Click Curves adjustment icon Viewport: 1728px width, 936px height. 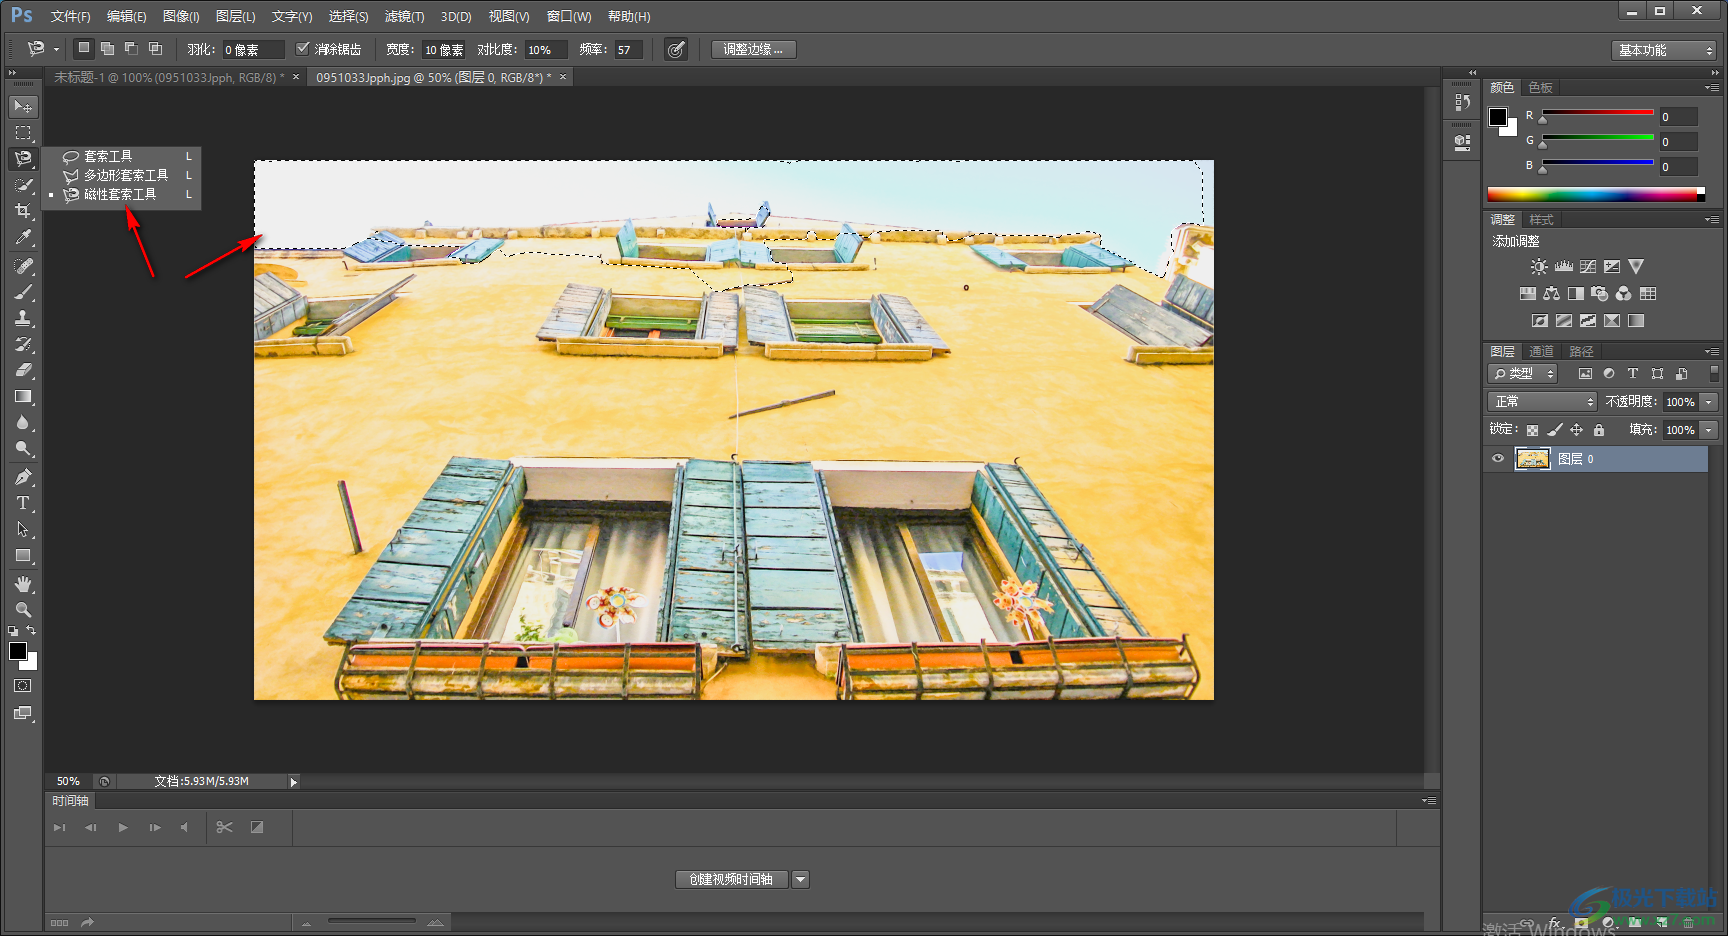1588,267
